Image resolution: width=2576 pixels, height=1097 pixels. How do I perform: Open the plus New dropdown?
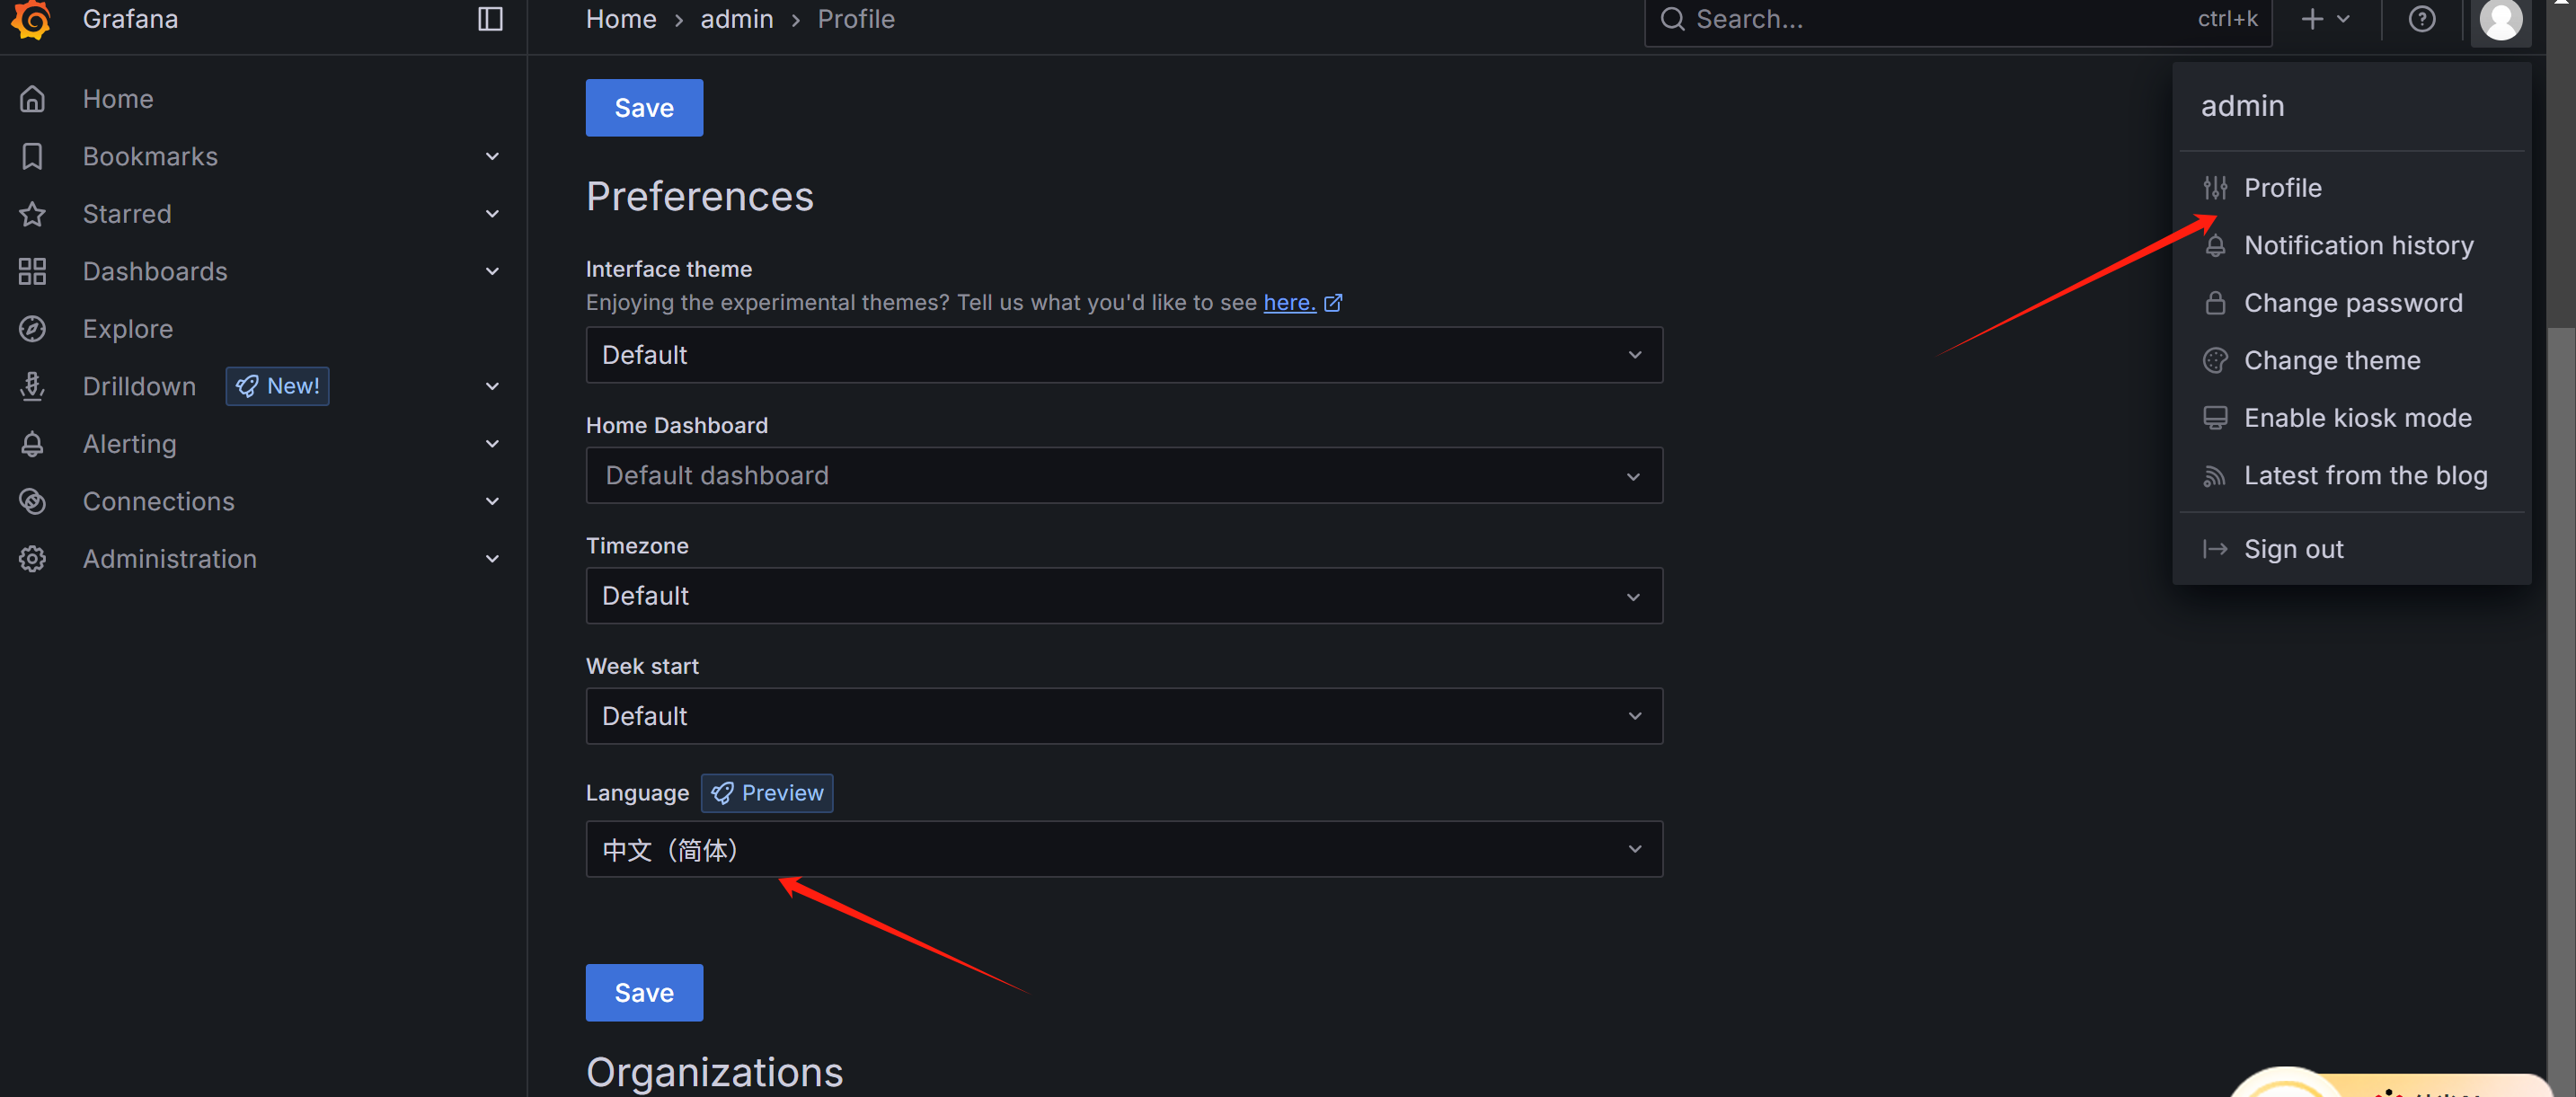click(x=2324, y=19)
